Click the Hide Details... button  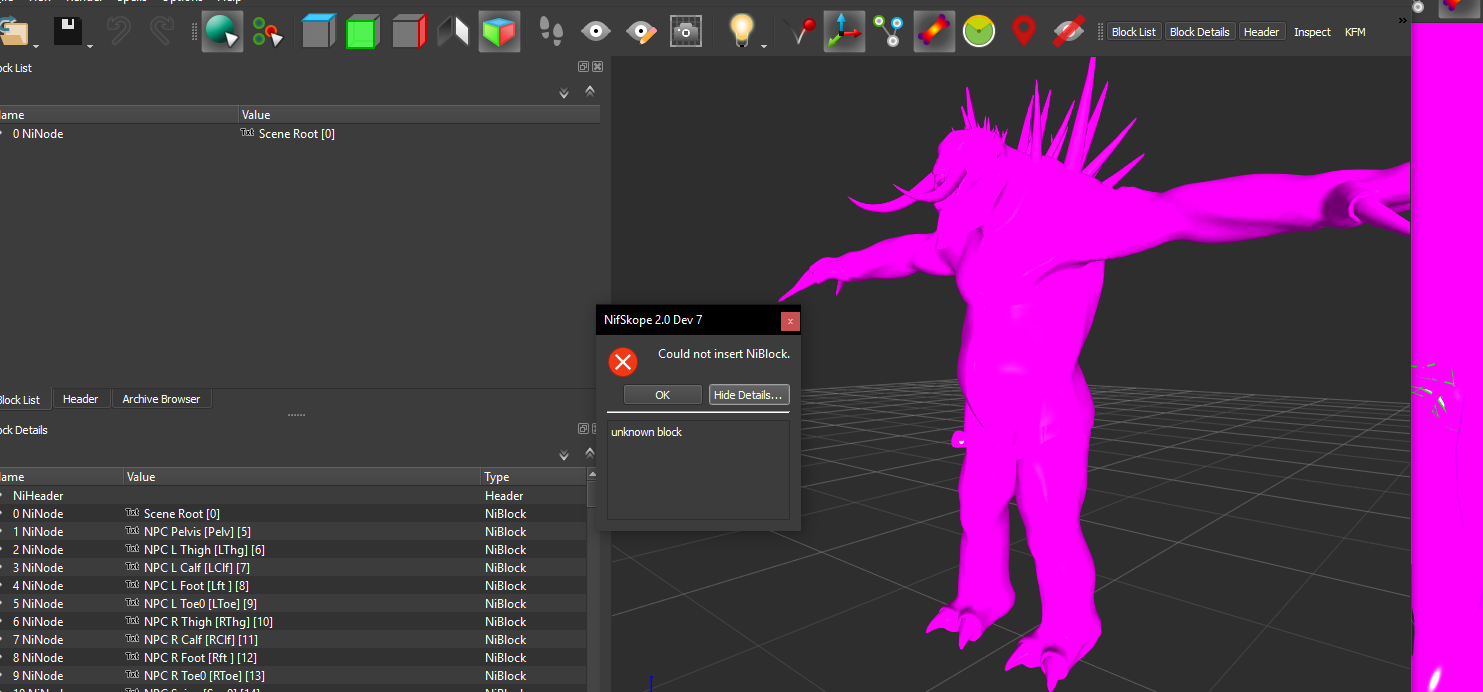pyautogui.click(x=749, y=395)
